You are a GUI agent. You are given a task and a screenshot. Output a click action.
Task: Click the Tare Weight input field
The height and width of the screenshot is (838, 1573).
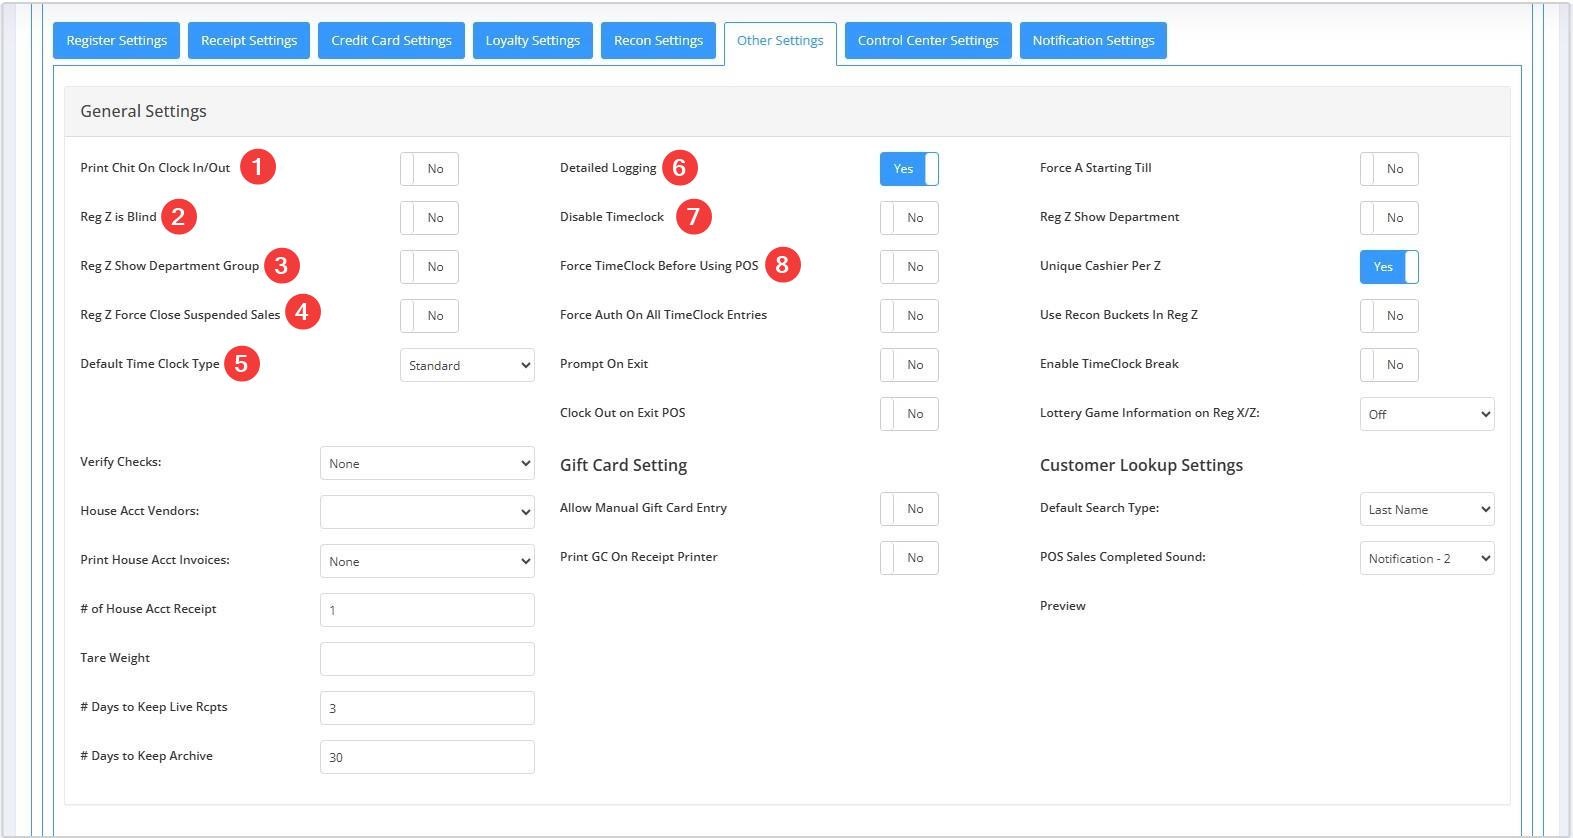[427, 659]
